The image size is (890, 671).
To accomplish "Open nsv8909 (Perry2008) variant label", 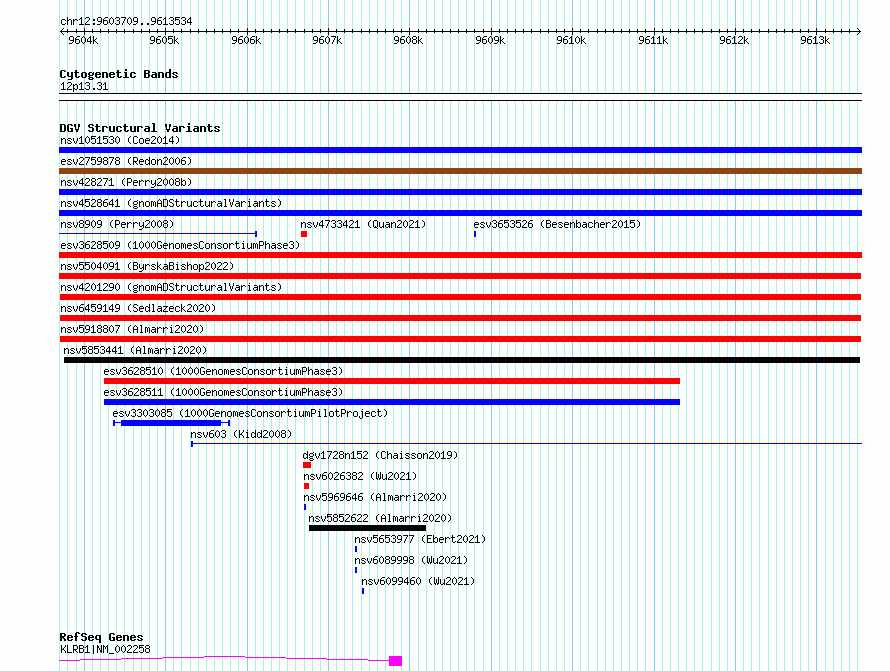I will coord(117,224).
